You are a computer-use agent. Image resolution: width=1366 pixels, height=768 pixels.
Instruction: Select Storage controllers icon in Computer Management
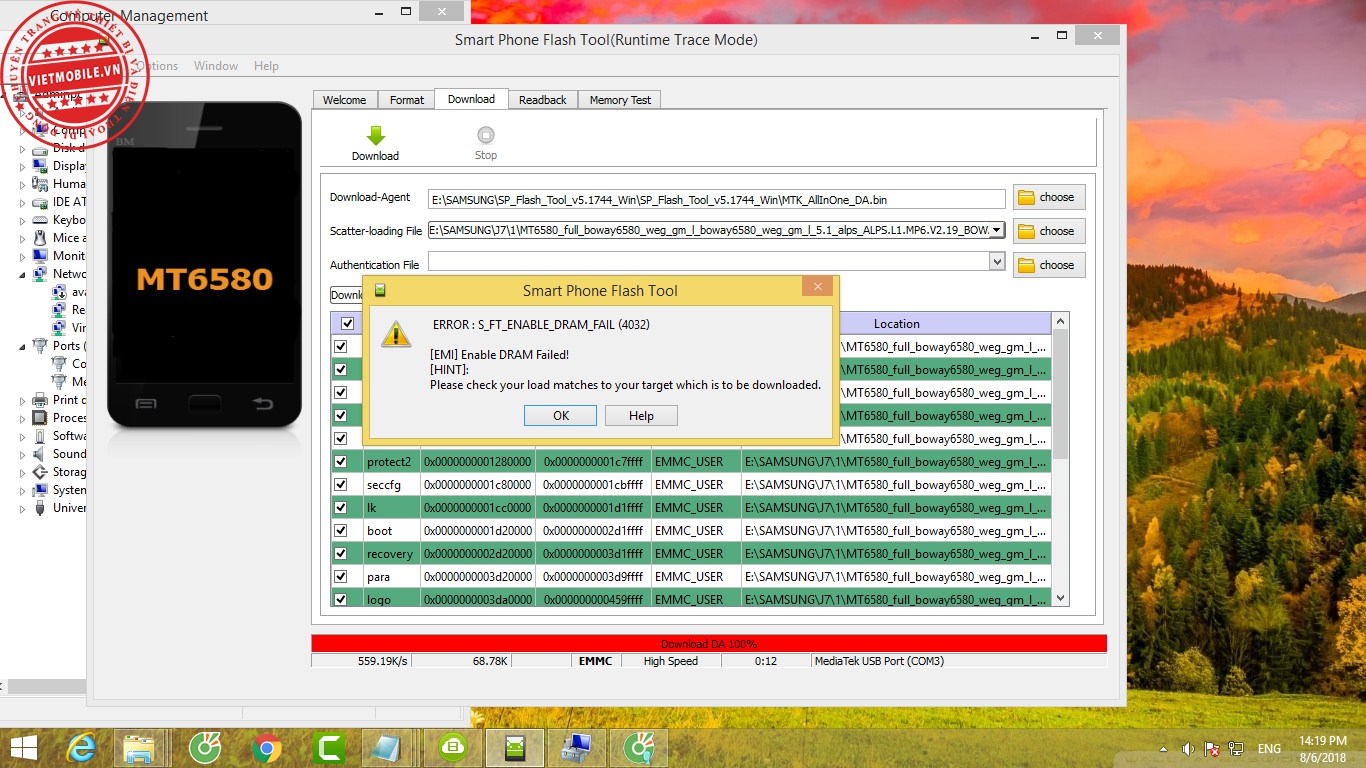pyautogui.click(x=40, y=472)
